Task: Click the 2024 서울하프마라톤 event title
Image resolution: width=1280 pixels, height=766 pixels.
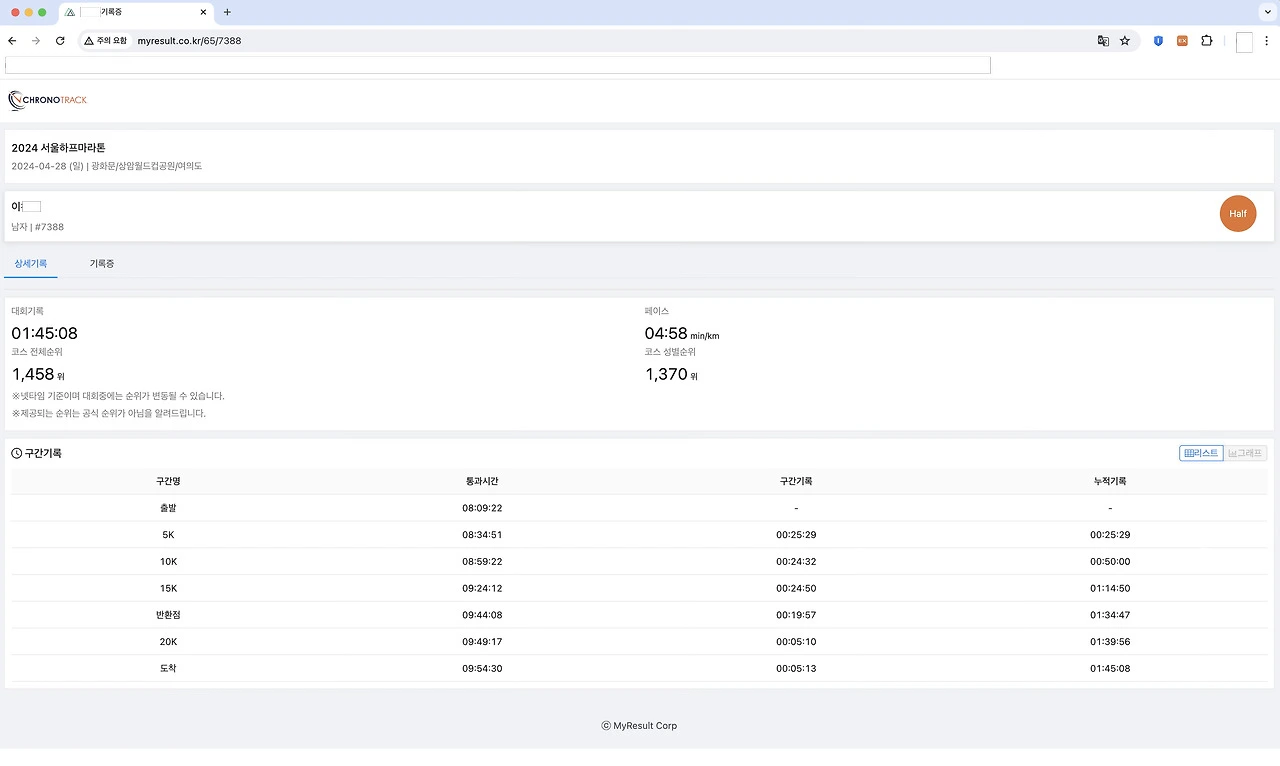Action: [x=58, y=148]
